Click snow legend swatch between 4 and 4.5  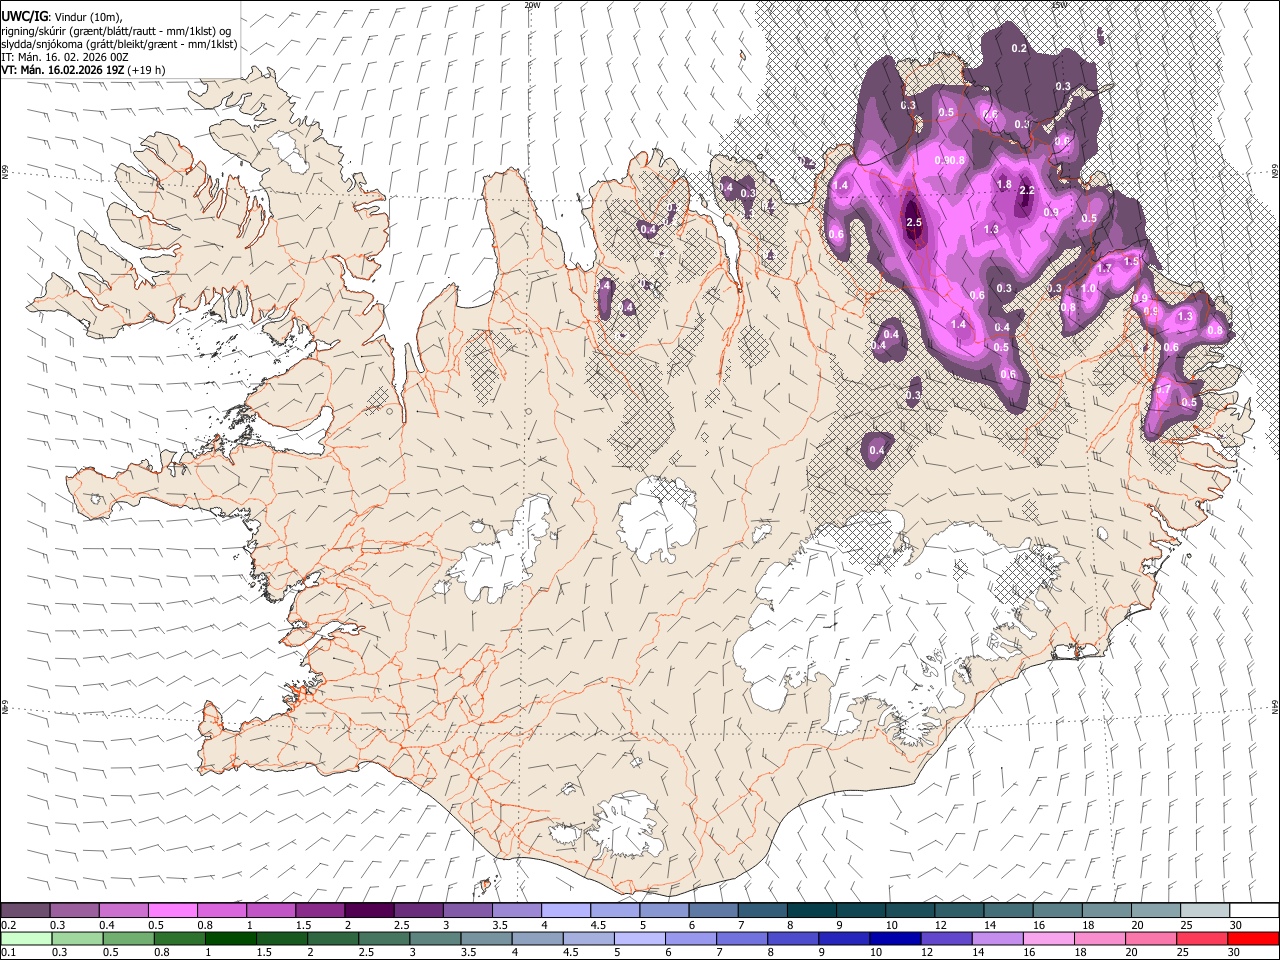coord(565,910)
